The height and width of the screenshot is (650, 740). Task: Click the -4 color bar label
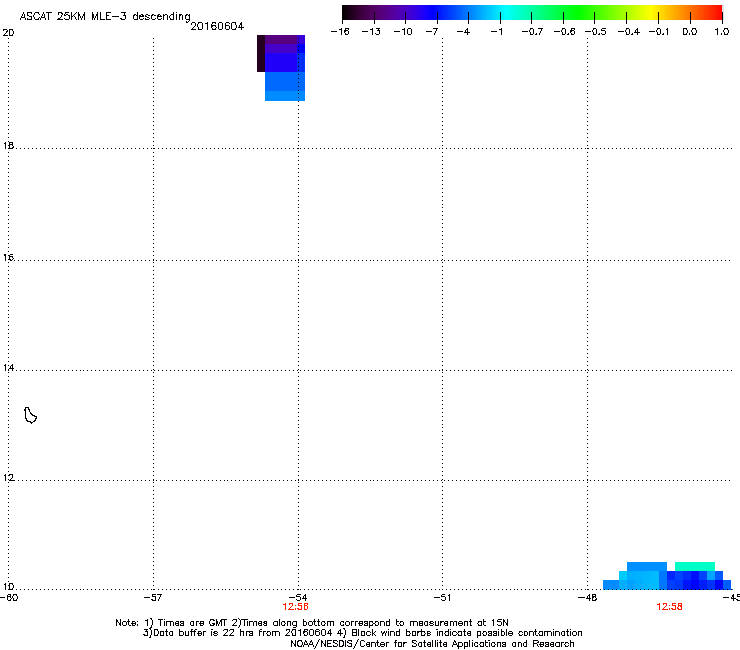(463, 32)
